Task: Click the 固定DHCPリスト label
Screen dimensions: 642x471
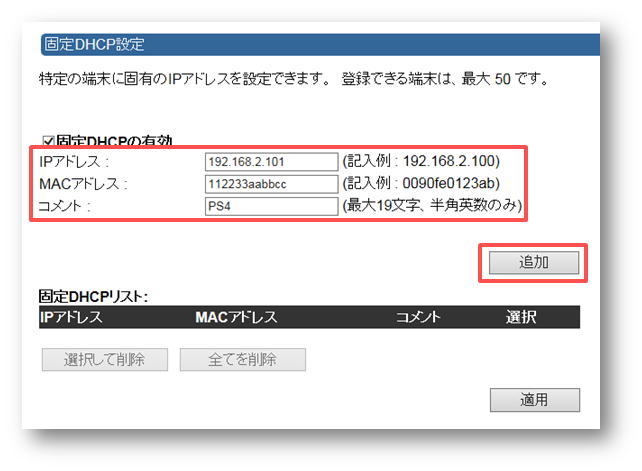Action: (x=93, y=296)
